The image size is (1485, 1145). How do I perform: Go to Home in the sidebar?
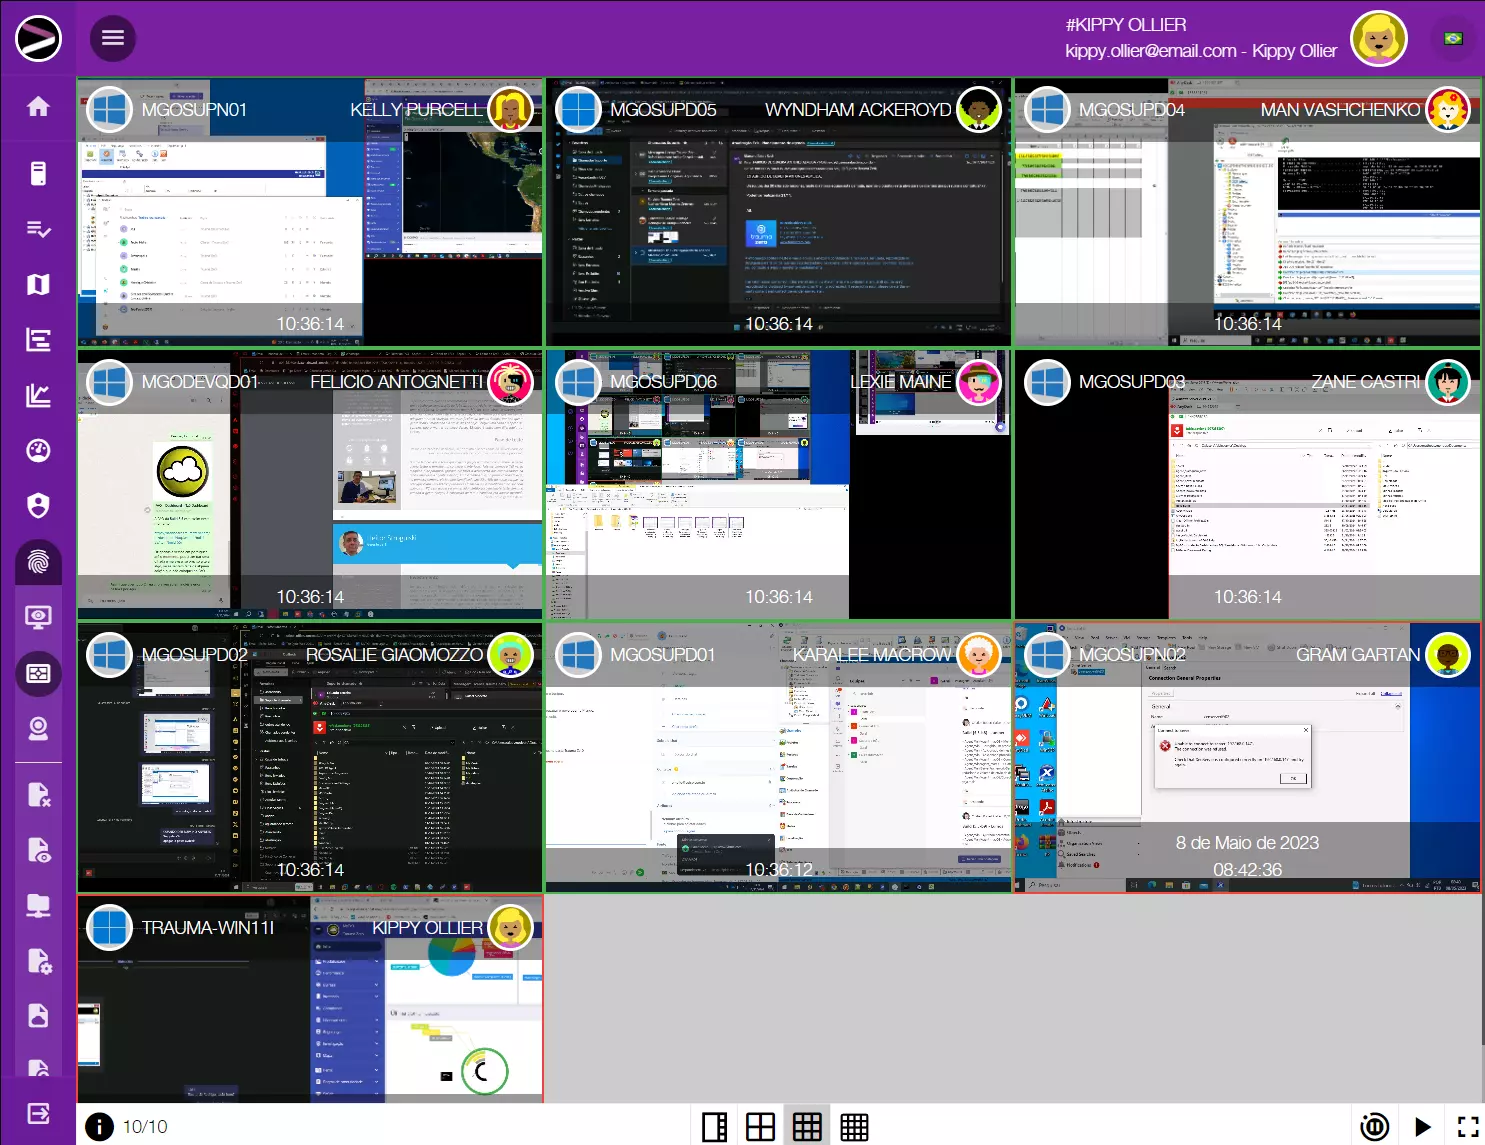[38, 107]
